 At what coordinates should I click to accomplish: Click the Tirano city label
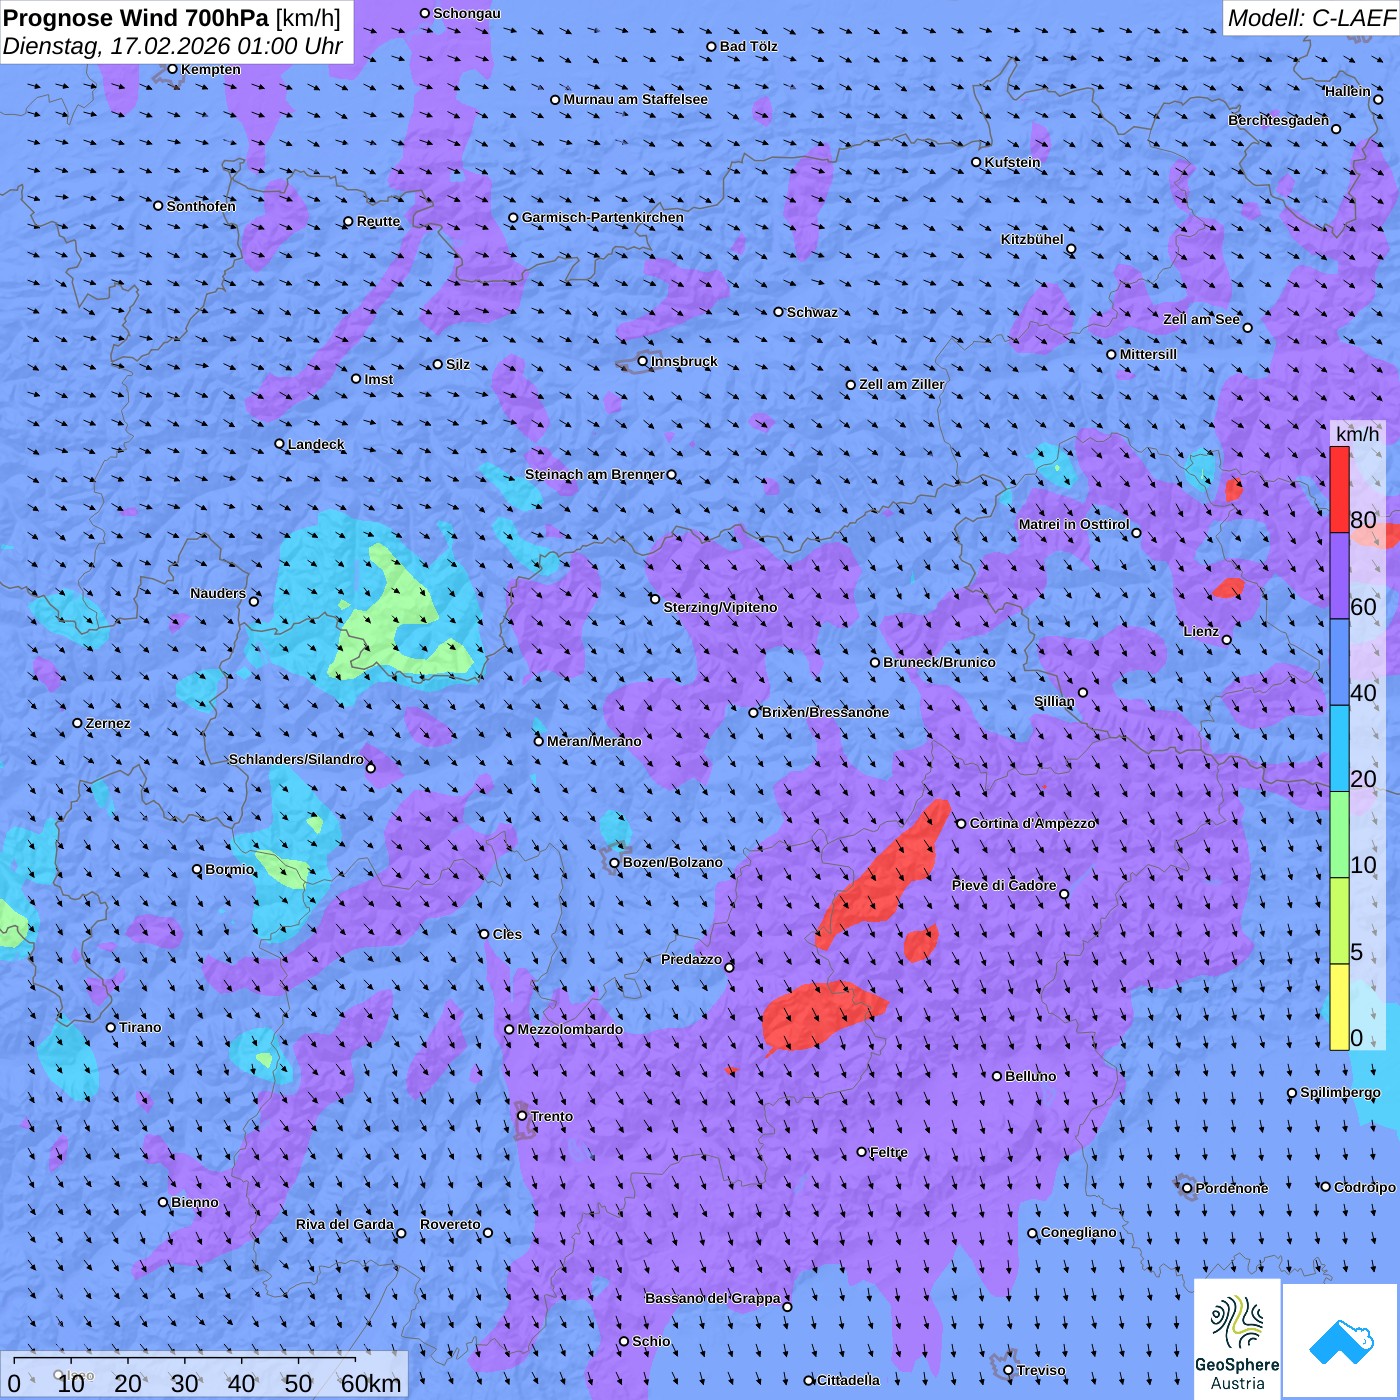pyautogui.click(x=140, y=1027)
